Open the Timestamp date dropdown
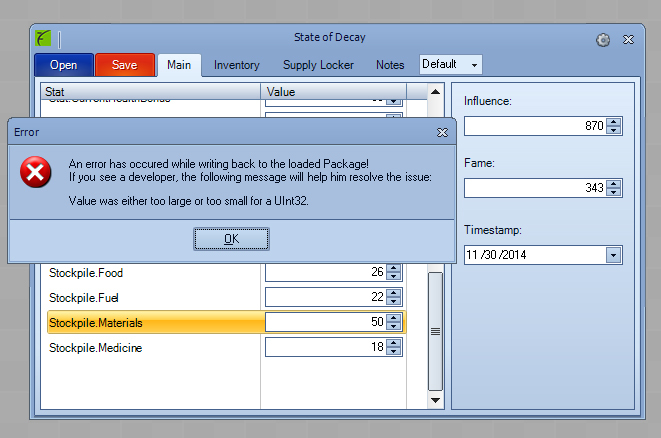The height and width of the screenshot is (438, 661). click(x=612, y=255)
